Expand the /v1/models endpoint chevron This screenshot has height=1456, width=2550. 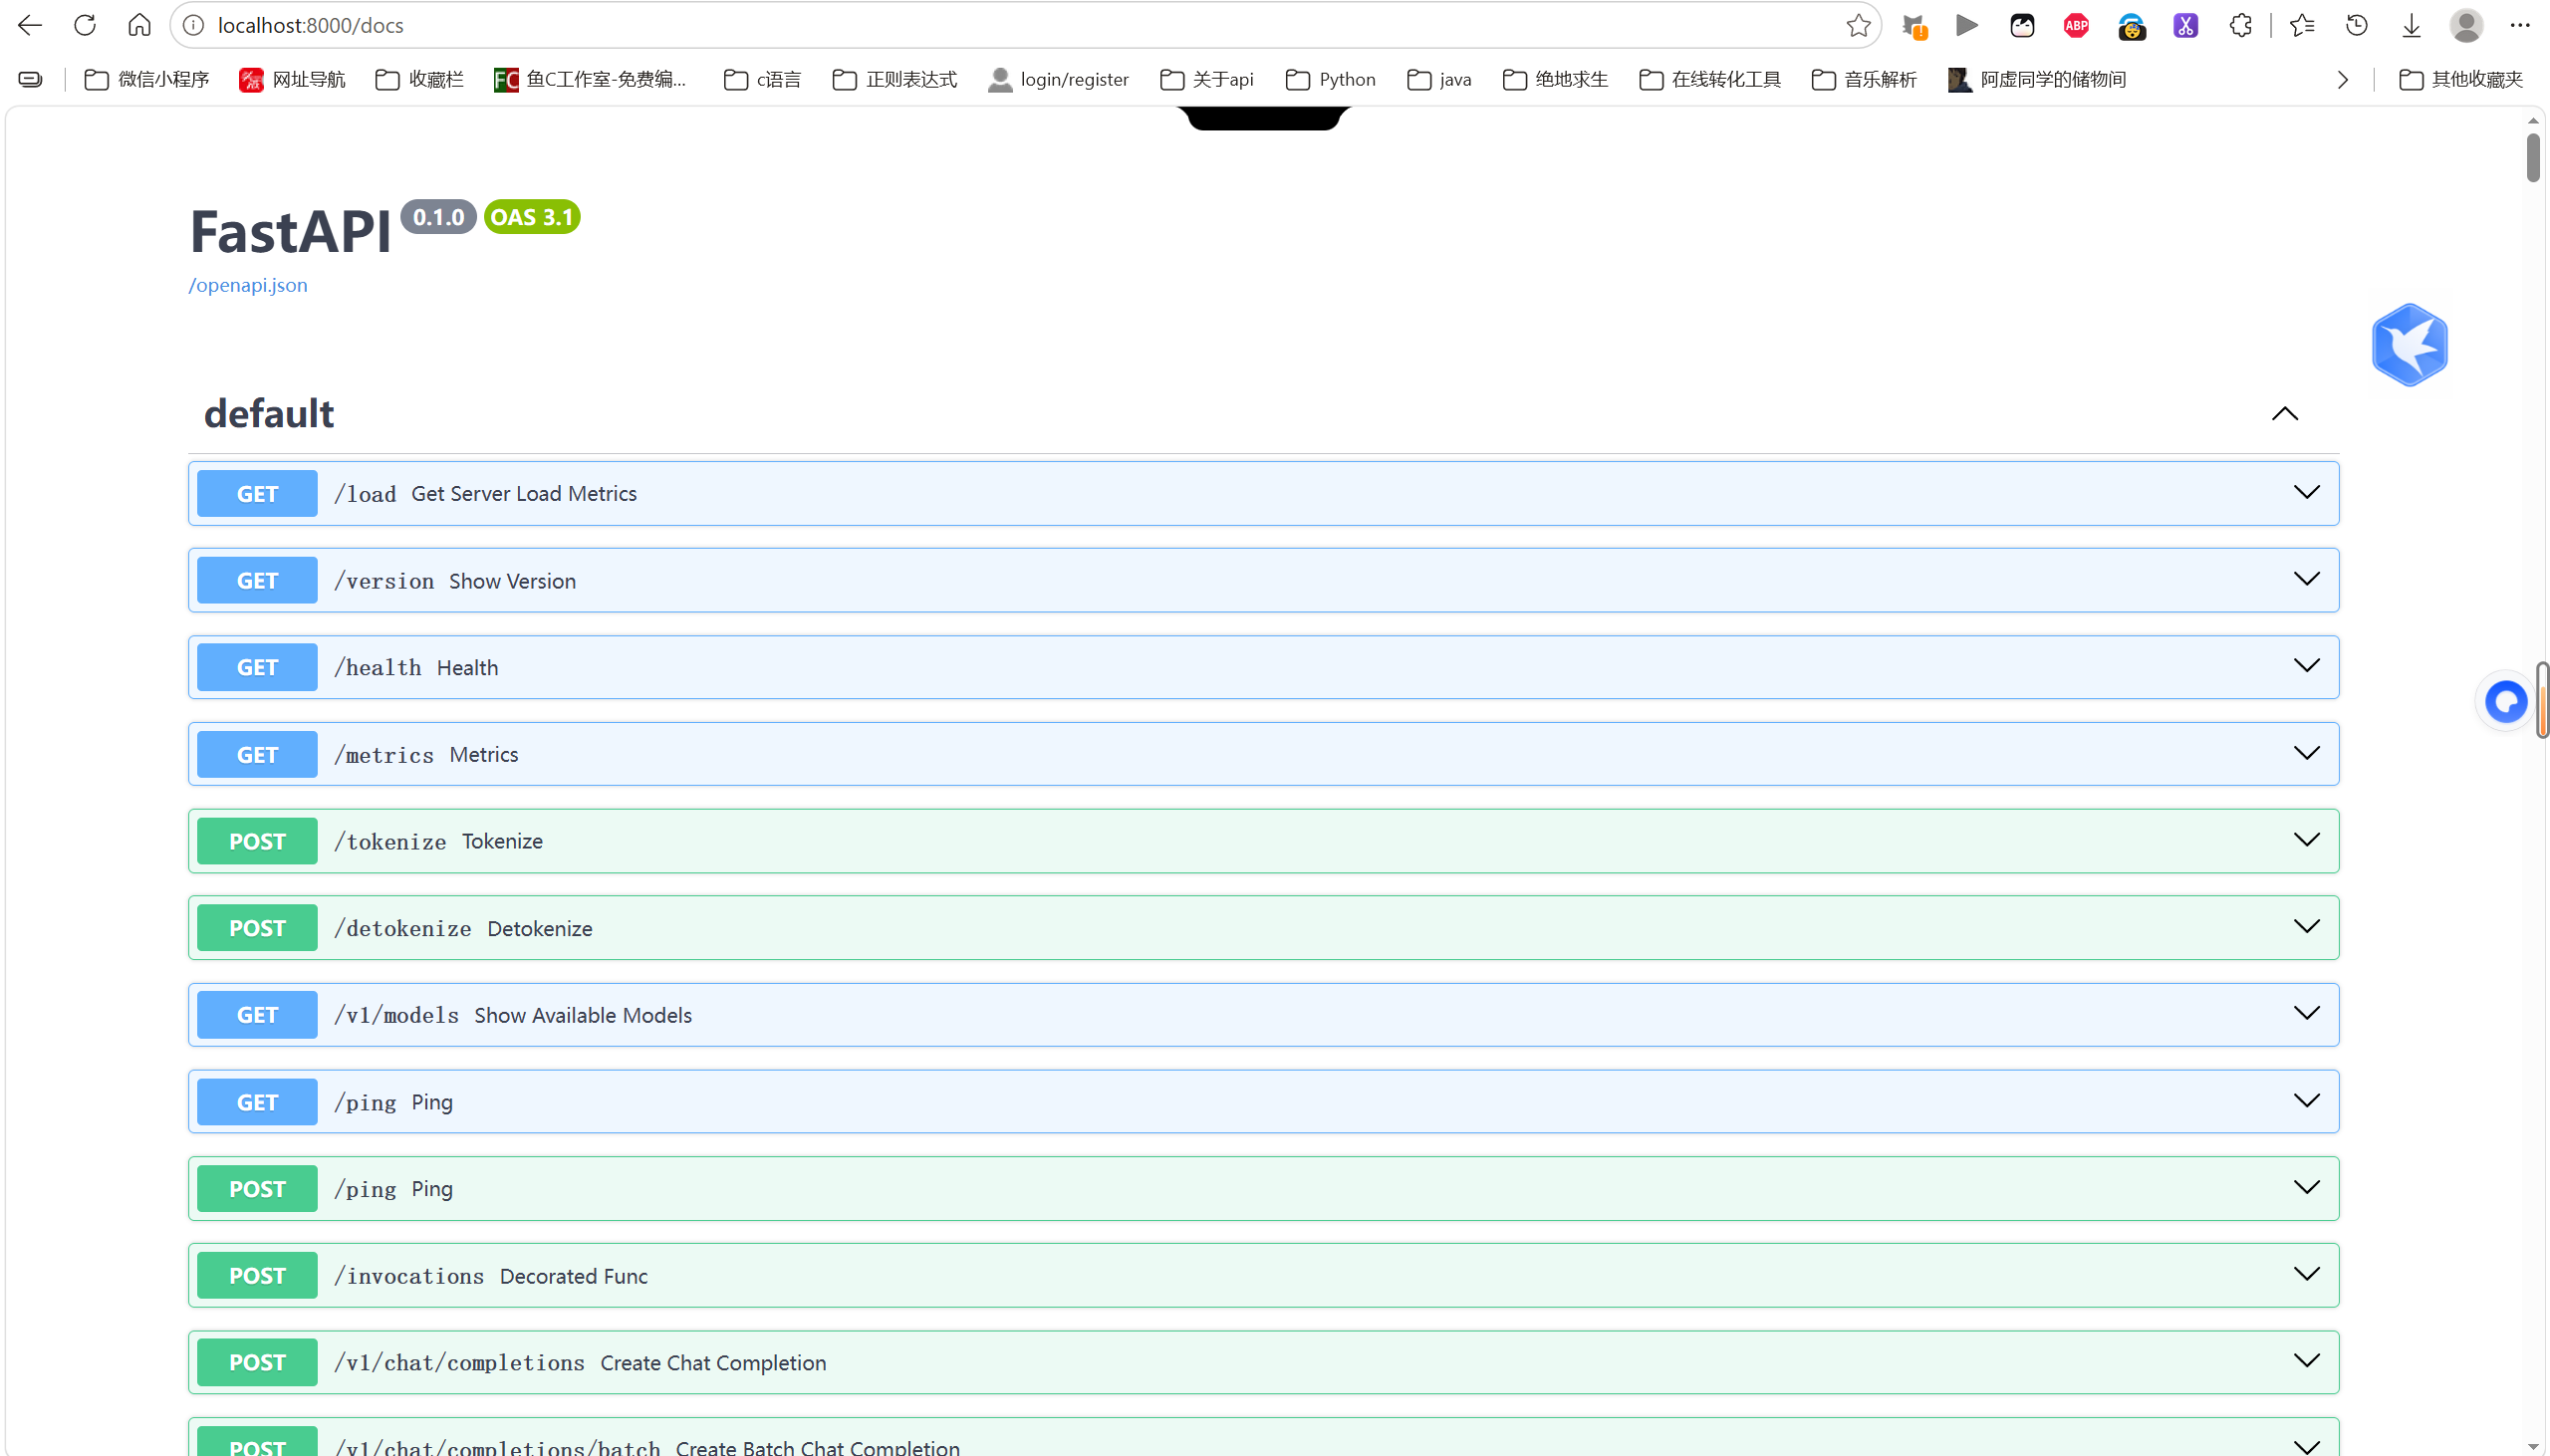[2306, 1014]
